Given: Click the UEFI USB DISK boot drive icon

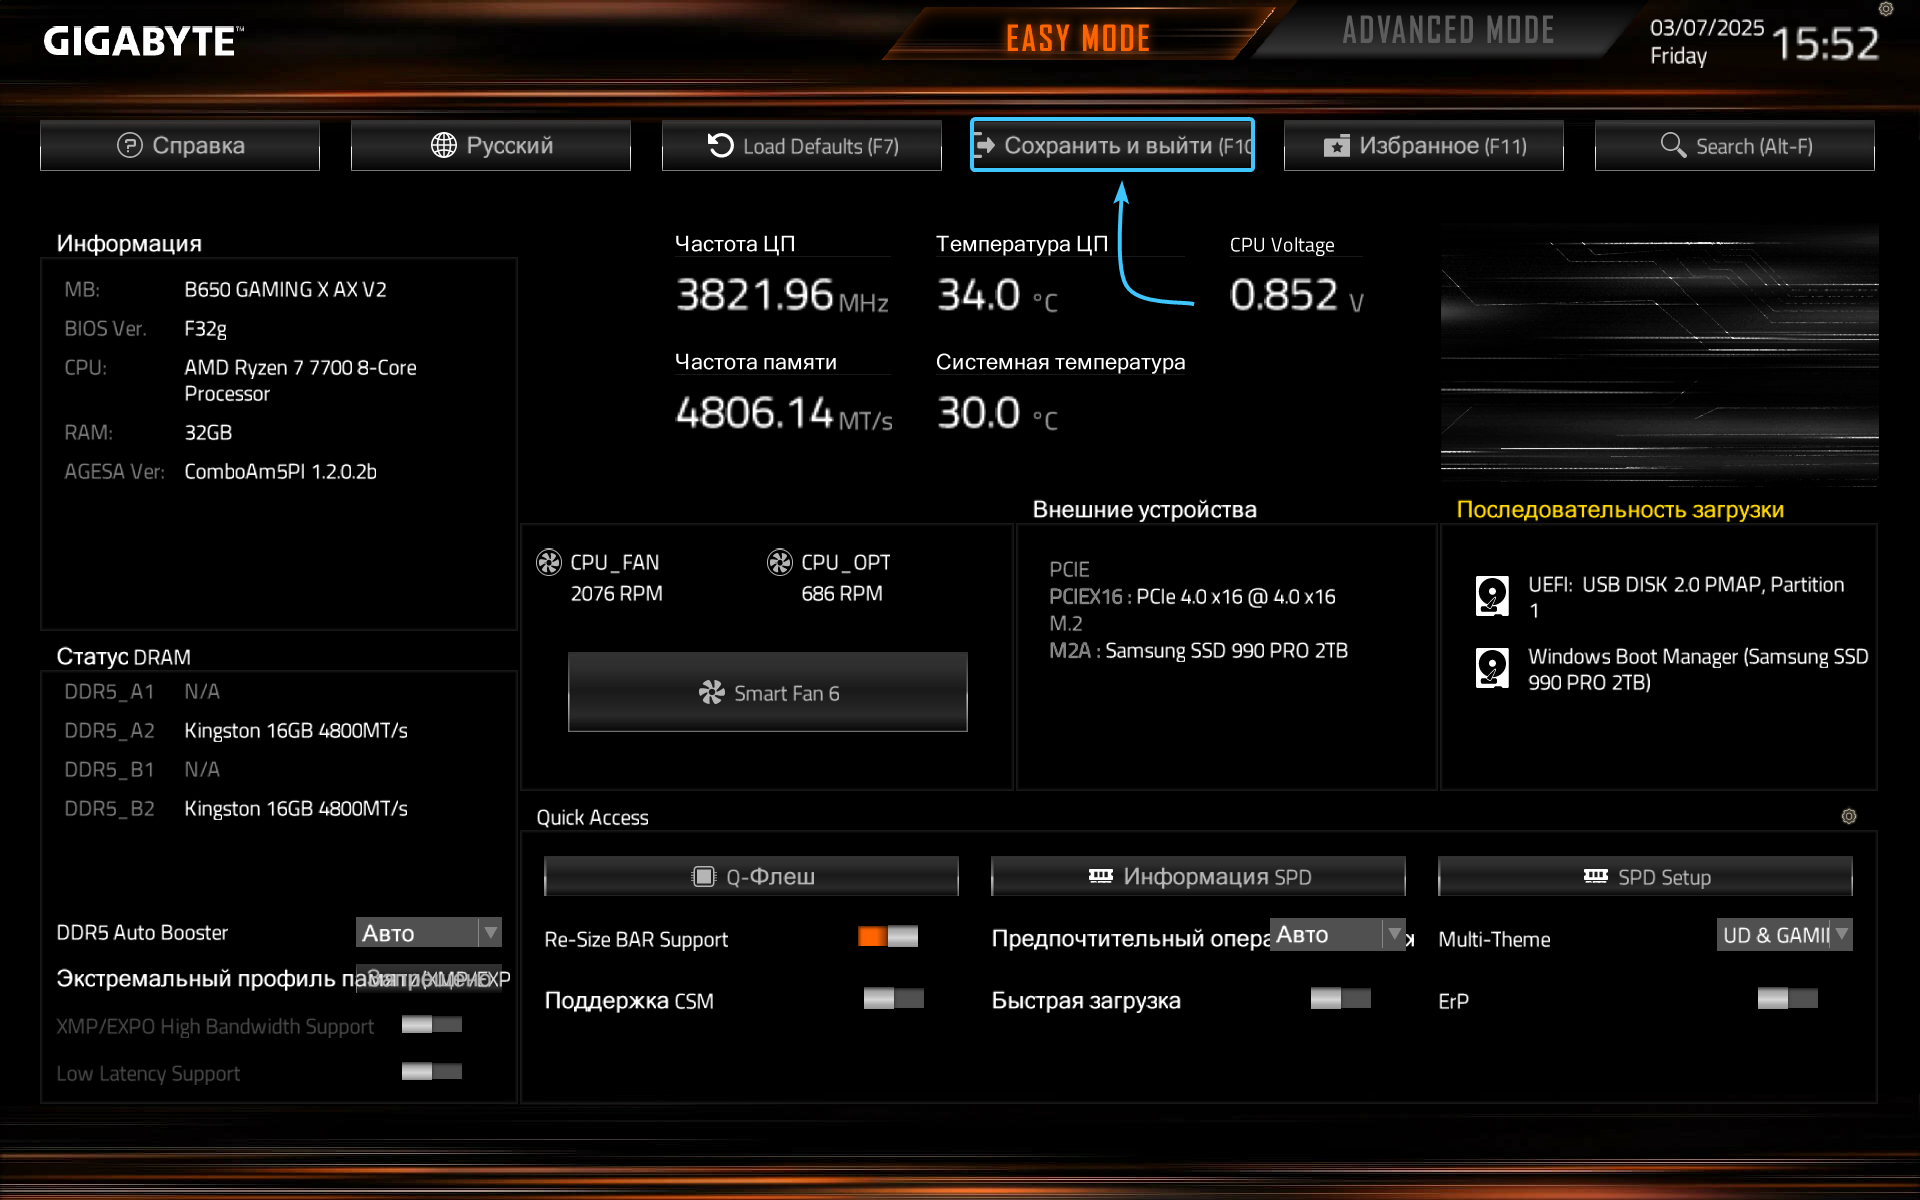Looking at the screenshot, I should pyautogui.click(x=1492, y=596).
